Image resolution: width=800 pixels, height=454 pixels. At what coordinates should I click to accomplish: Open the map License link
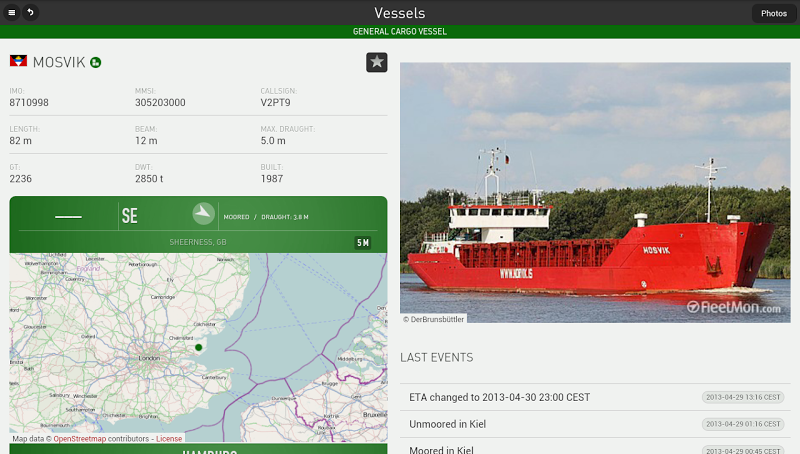pos(169,439)
